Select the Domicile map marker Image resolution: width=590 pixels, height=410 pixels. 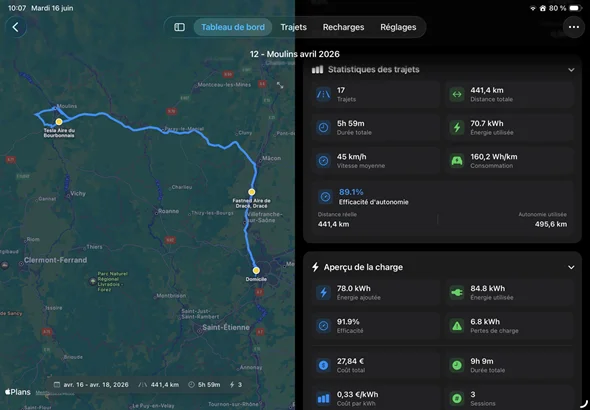pos(256,270)
